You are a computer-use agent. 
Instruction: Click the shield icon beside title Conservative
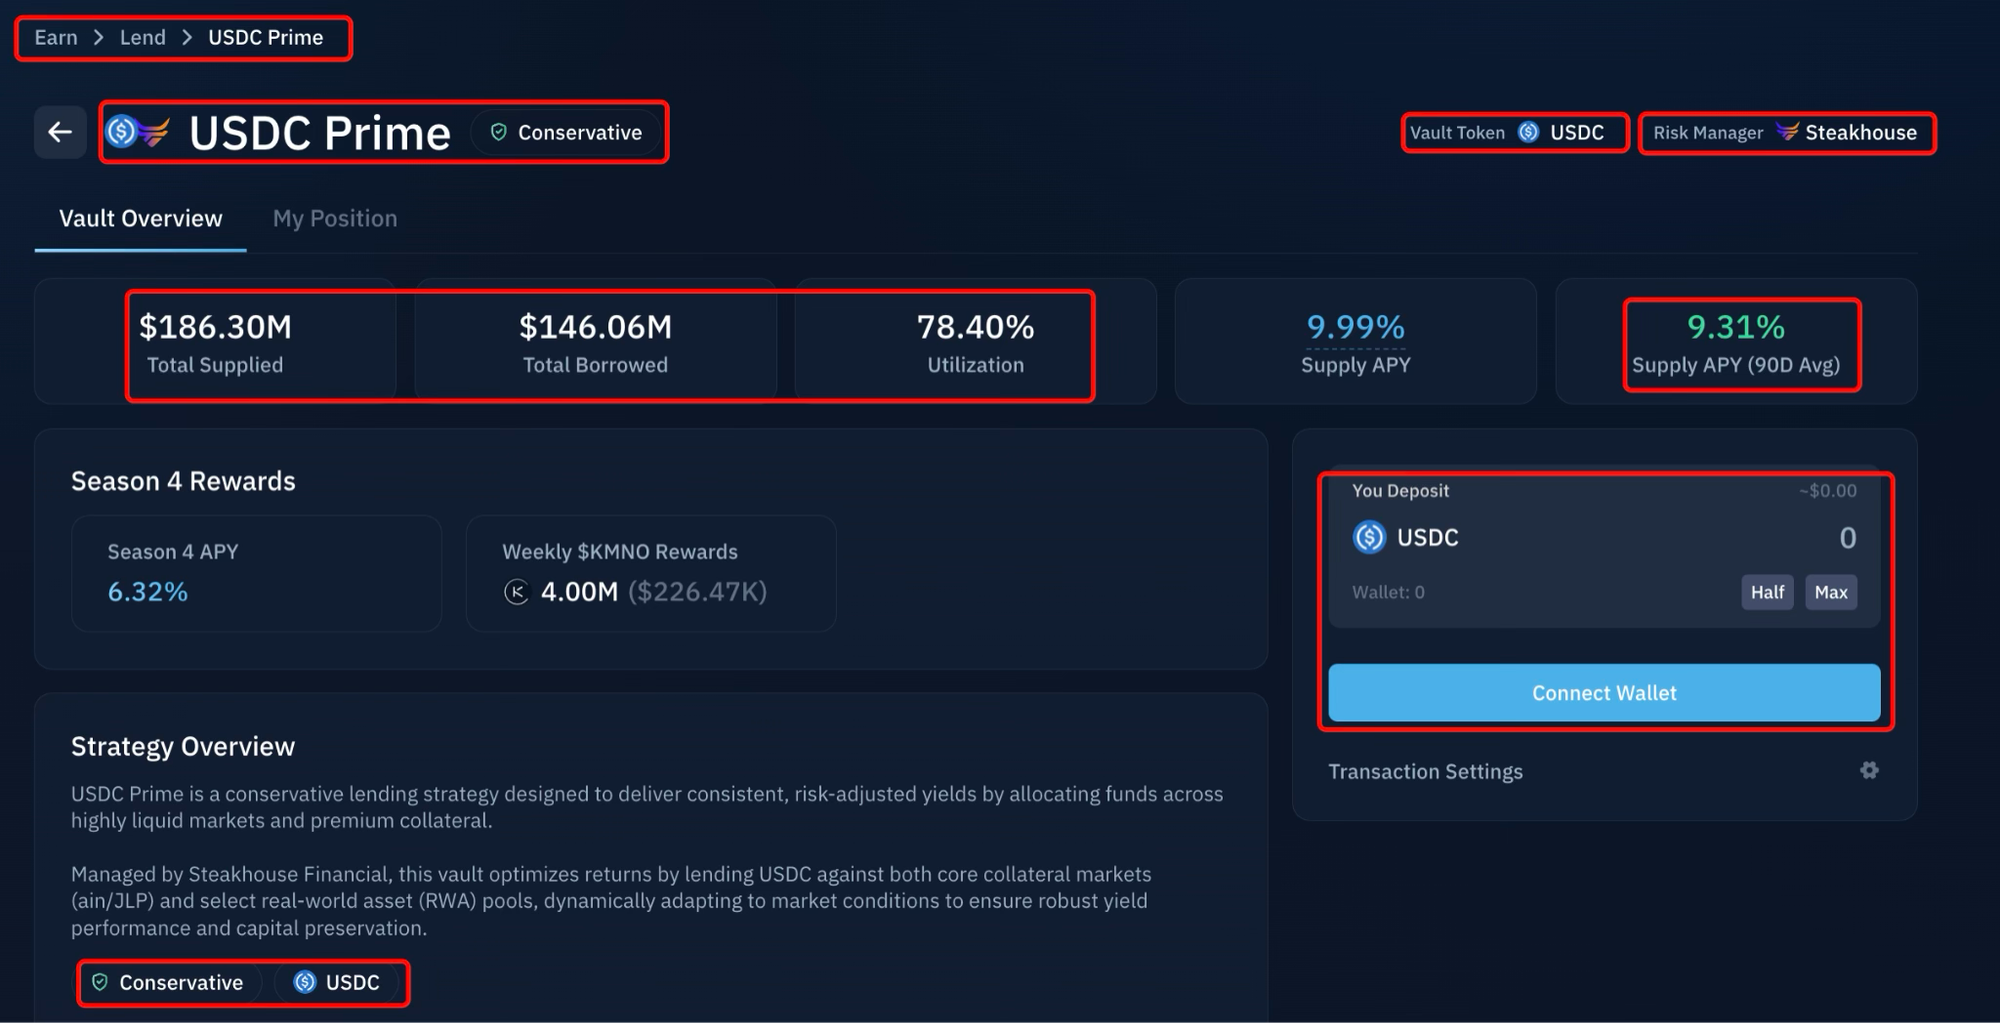(498, 132)
